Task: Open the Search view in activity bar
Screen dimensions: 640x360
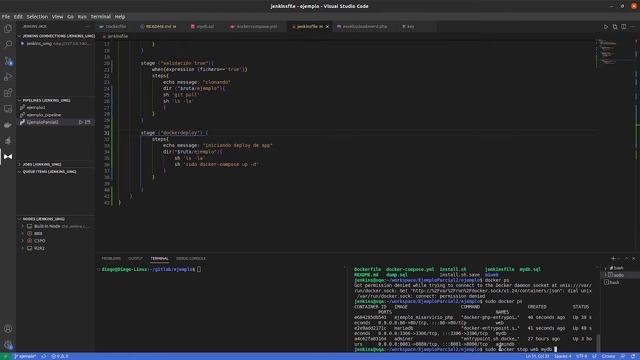Action: 8,44
